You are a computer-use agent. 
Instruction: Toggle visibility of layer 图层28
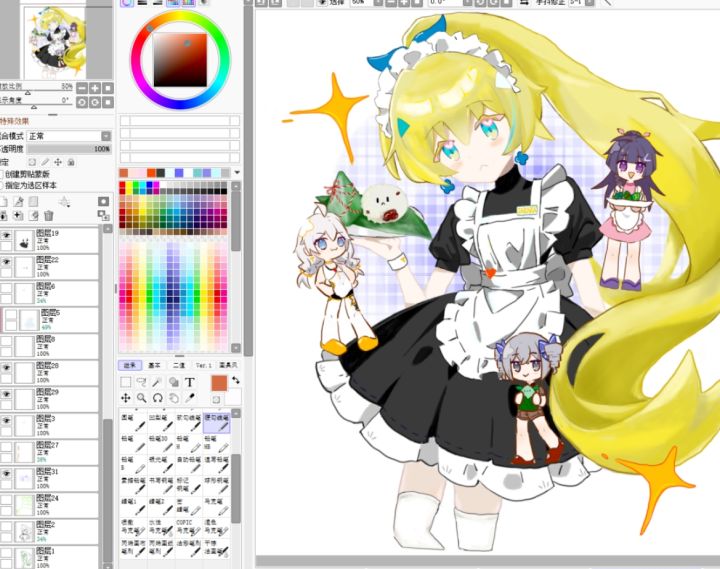click(x=6, y=367)
